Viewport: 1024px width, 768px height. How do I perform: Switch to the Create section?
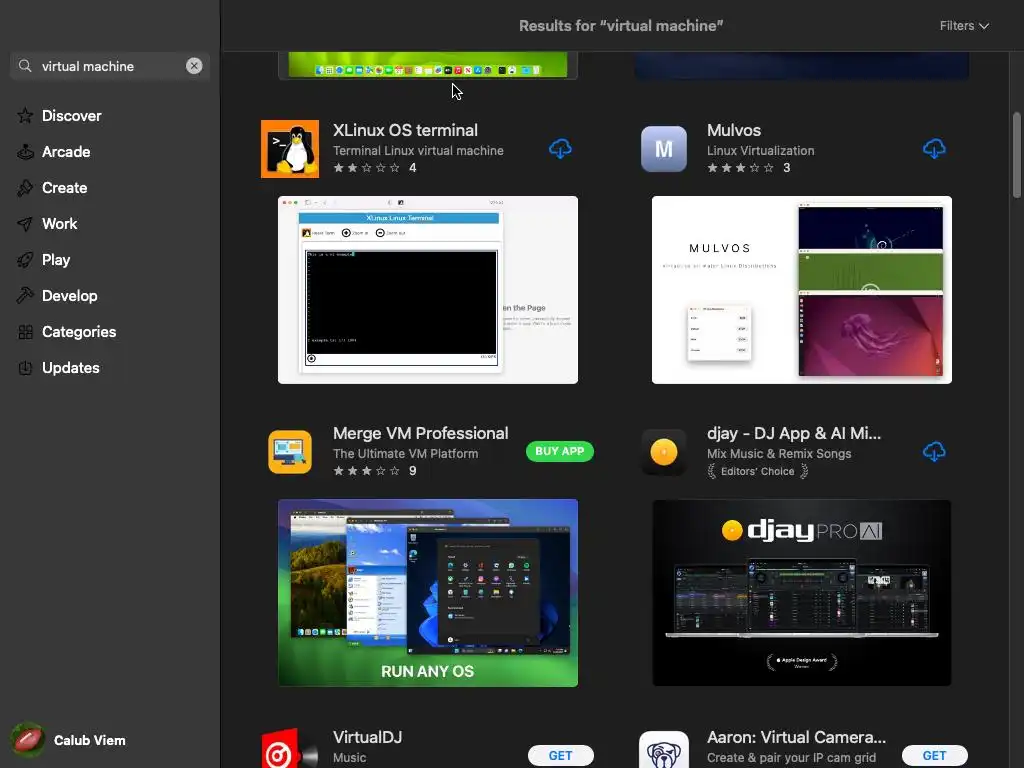click(x=65, y=187)
